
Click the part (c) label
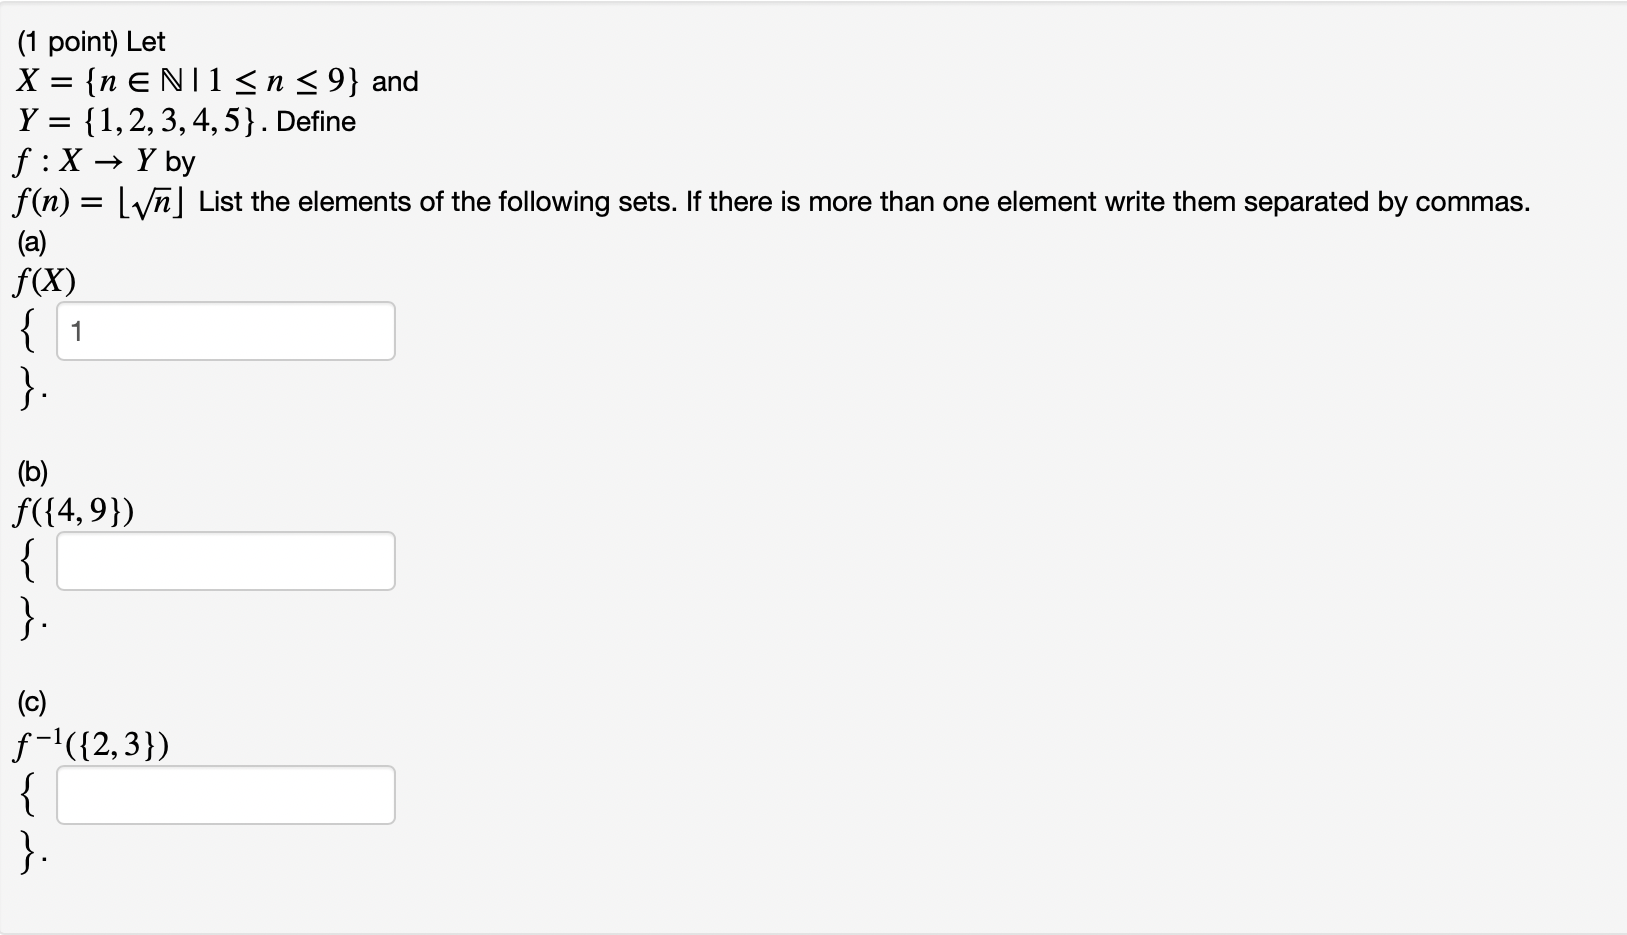tap(32, 703)
